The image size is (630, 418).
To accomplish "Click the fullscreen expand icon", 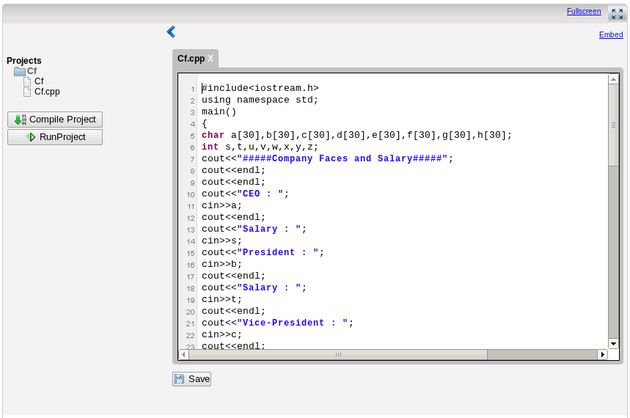I will 616,14.
